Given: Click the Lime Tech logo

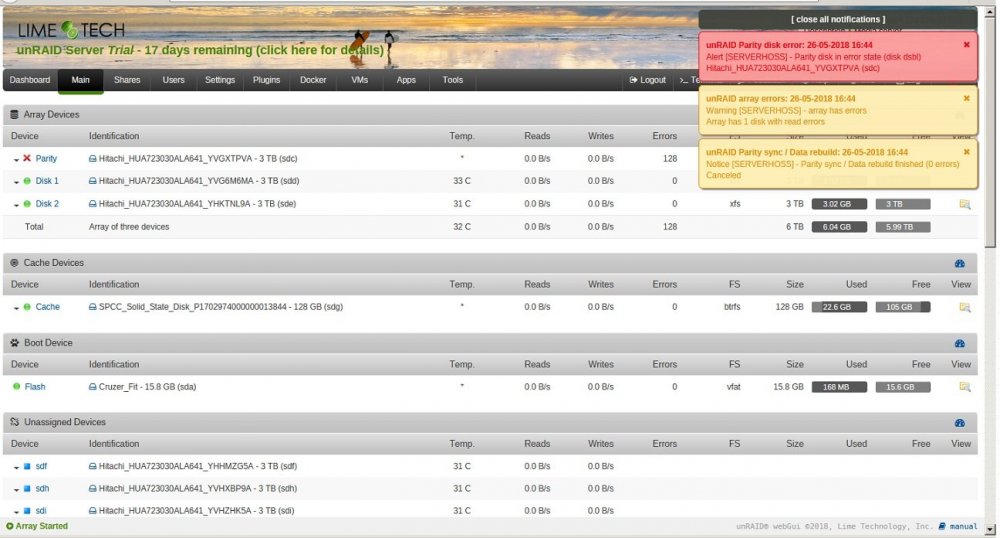Looking at the screenshot, I should click(x=71, y=29).
